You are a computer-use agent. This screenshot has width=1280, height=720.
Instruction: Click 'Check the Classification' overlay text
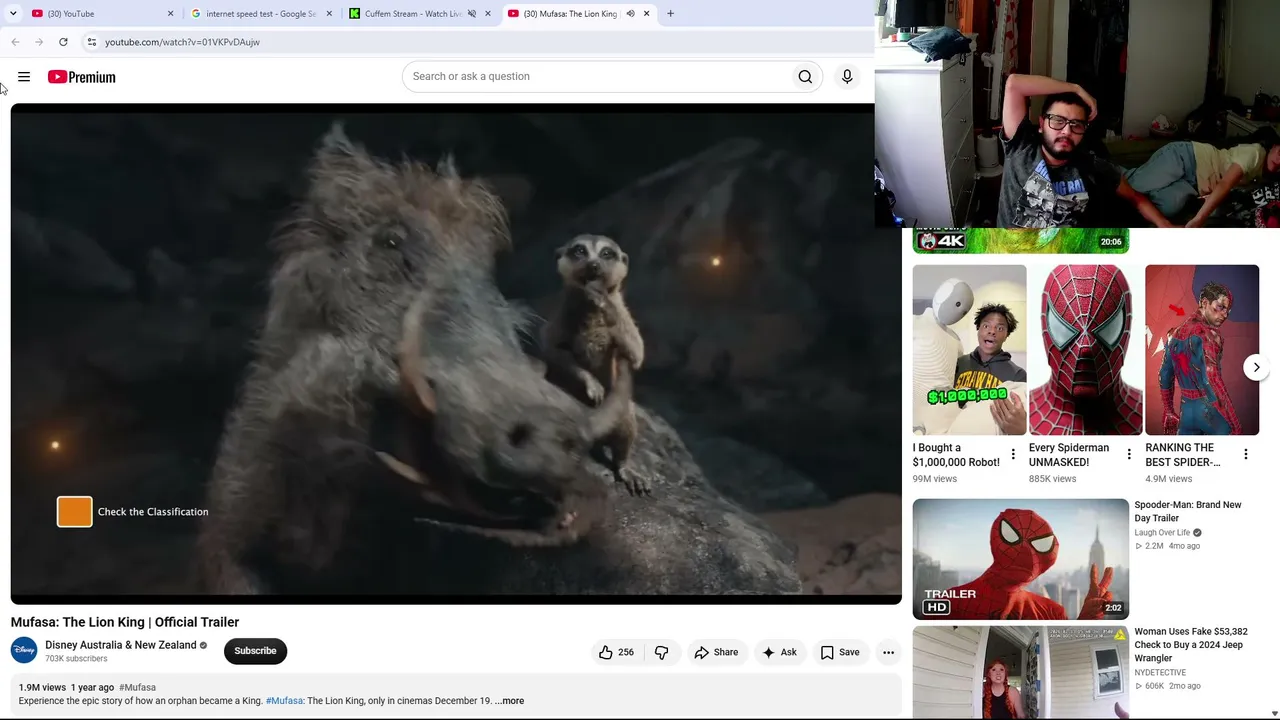[x=153, y=512]
